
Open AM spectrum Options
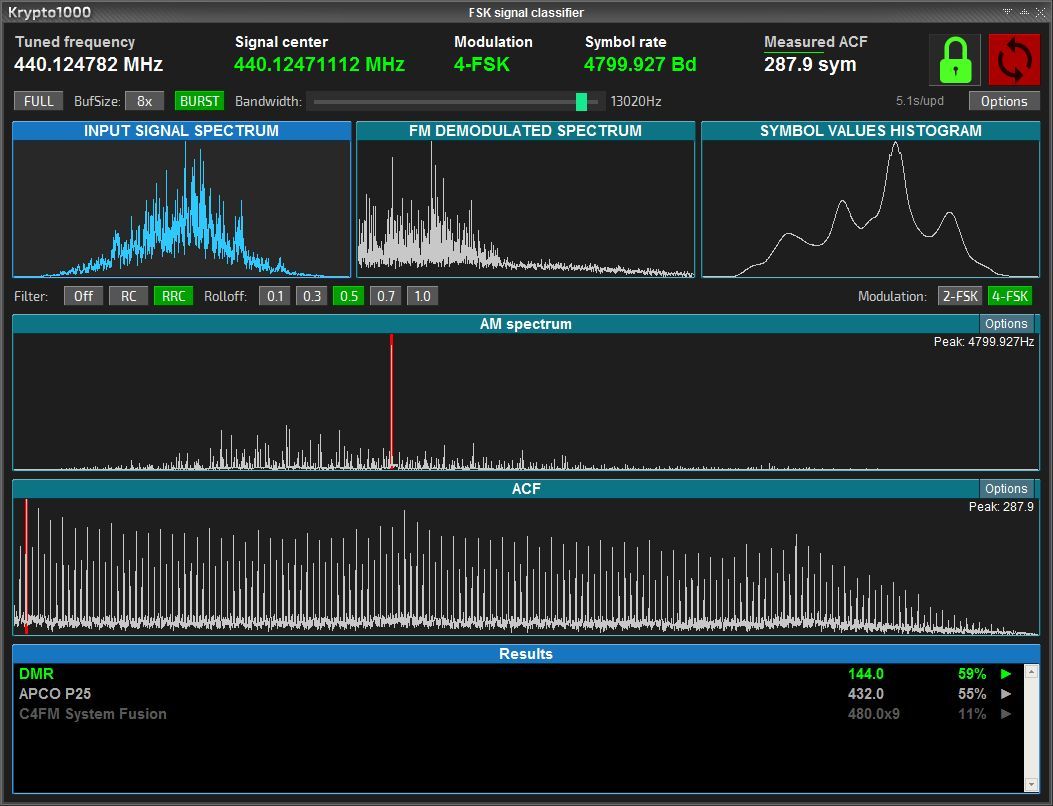pos(1006,324)
